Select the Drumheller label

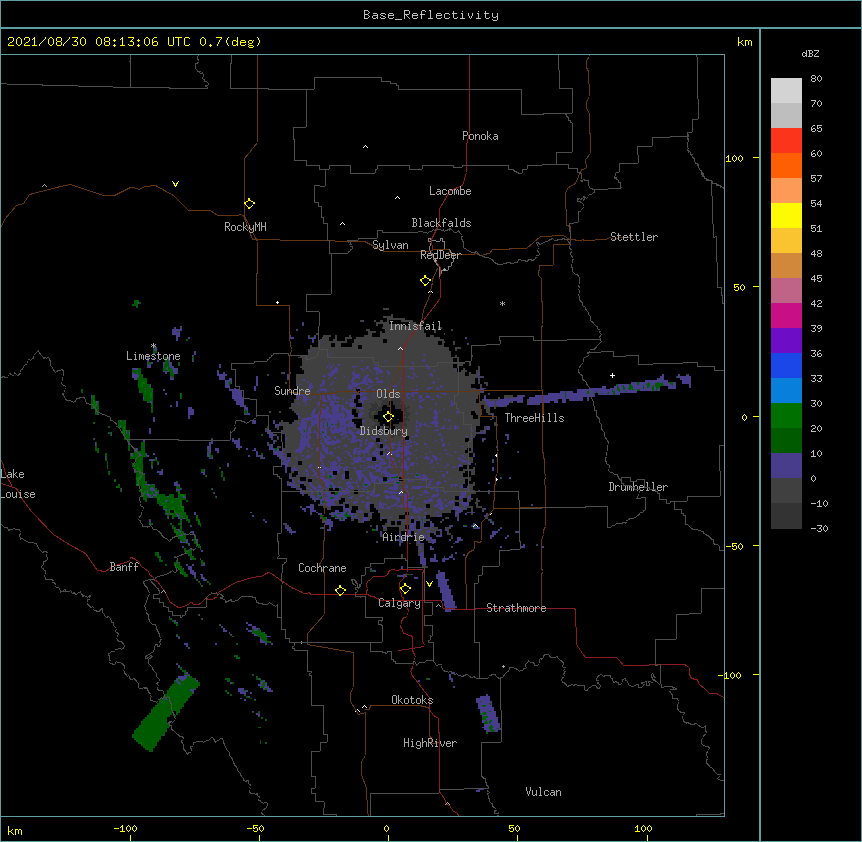point(638,487)
